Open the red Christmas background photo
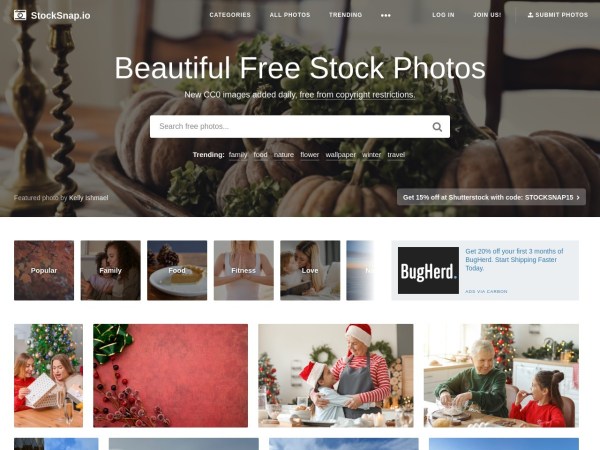Viewport: 600px width, 450px height. [170, 375]
